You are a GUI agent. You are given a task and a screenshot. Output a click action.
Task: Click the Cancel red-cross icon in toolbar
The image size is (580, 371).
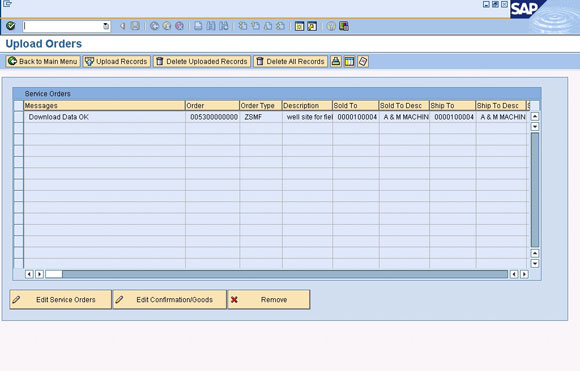(x=179, y=26)
